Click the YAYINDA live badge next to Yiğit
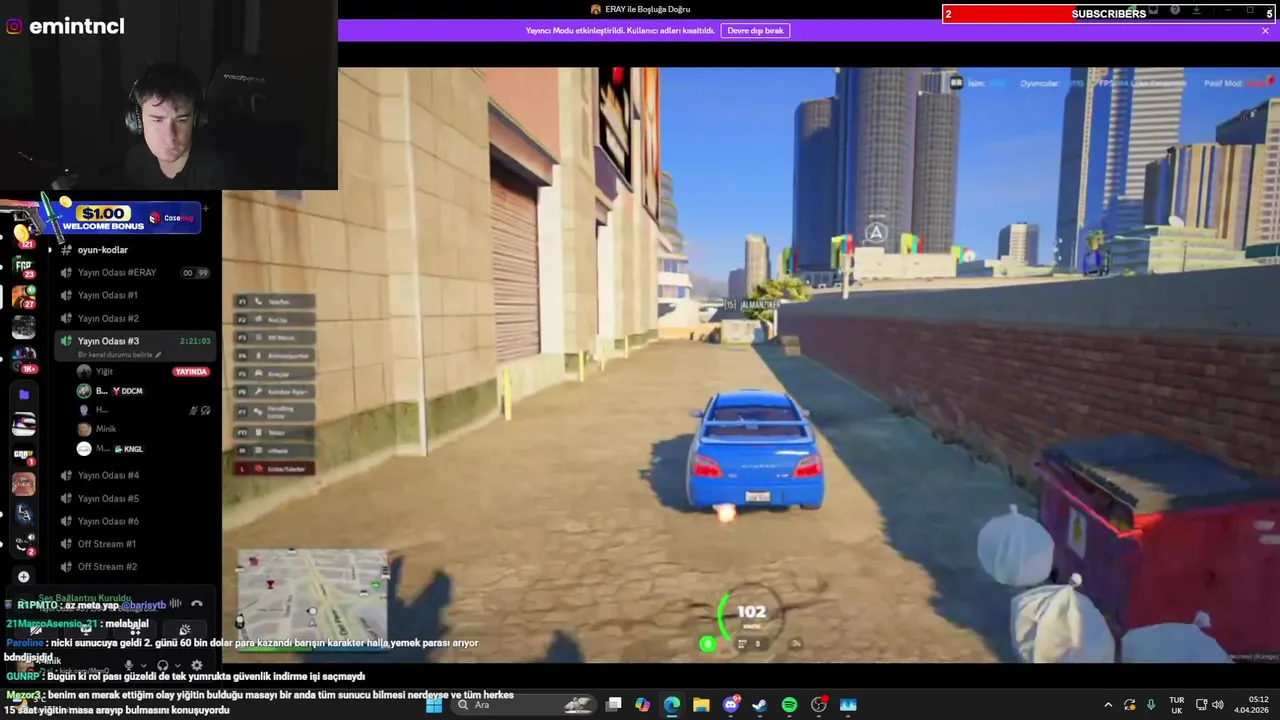Screen dimensions: 1280x720 click(x=190, y=372)
